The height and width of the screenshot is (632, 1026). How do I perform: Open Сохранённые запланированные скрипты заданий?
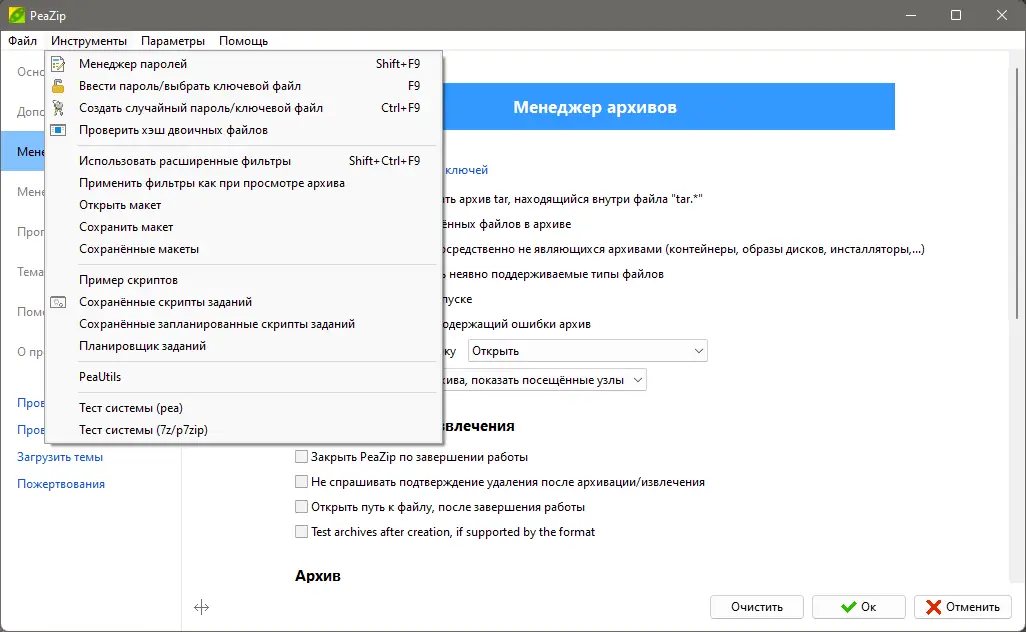(243, 324)
